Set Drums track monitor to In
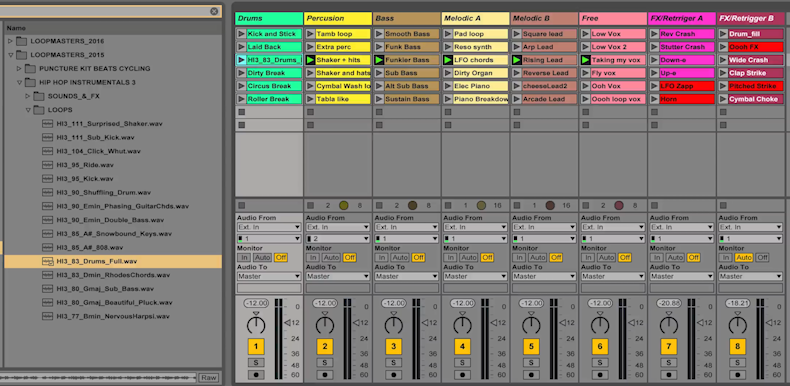 244,258
